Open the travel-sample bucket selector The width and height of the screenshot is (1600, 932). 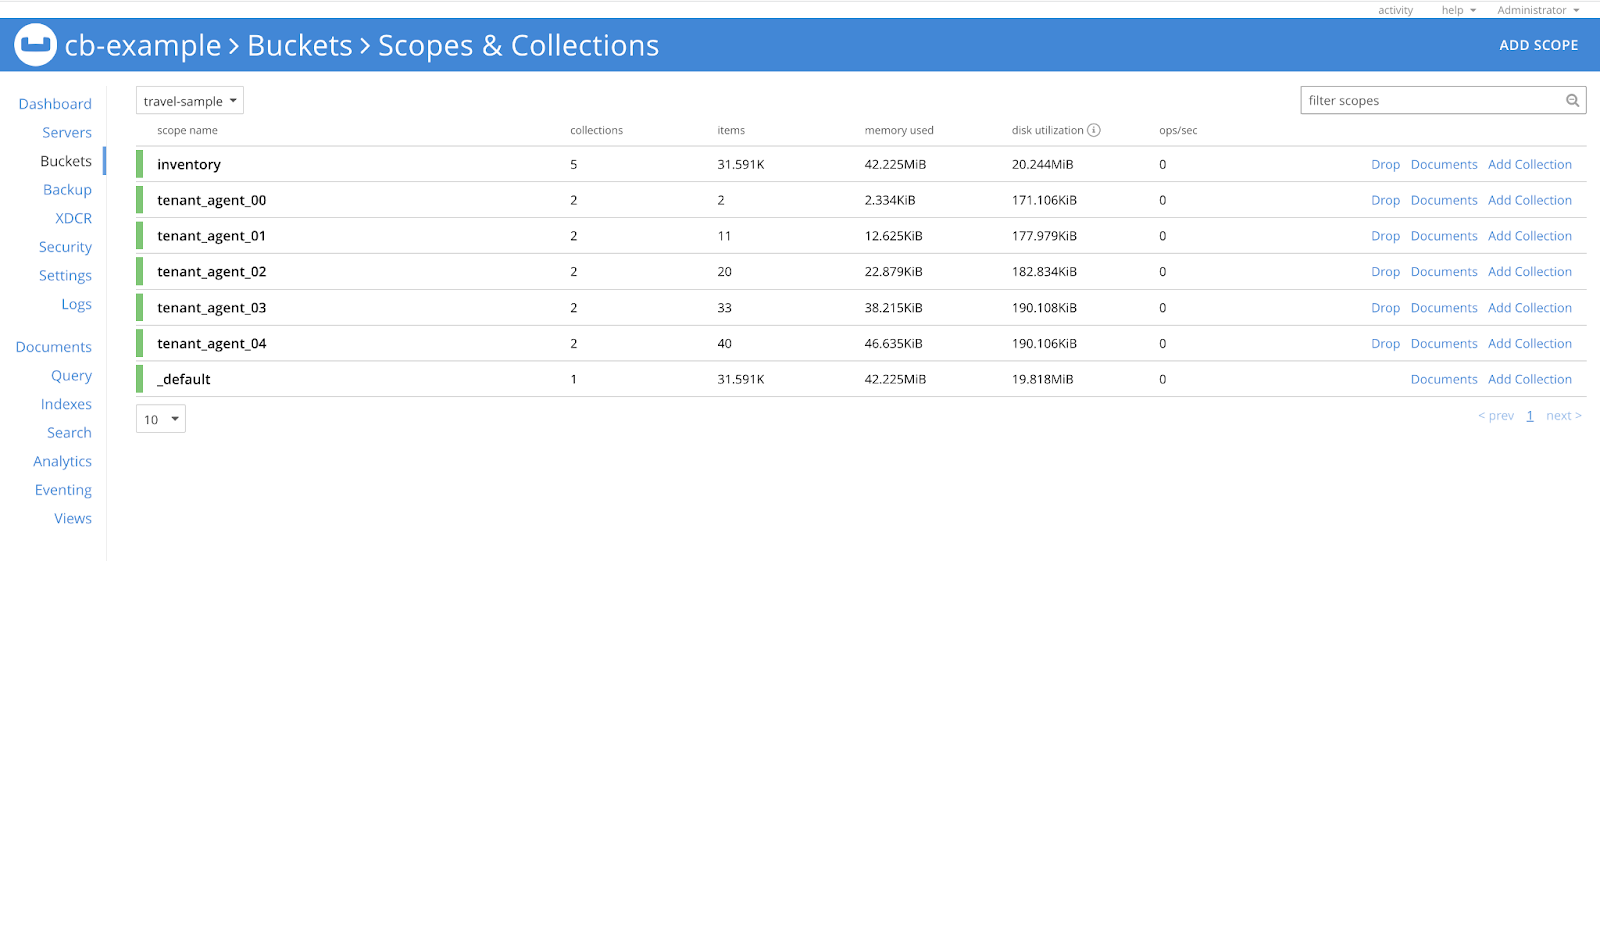click(x=189, y=100)
